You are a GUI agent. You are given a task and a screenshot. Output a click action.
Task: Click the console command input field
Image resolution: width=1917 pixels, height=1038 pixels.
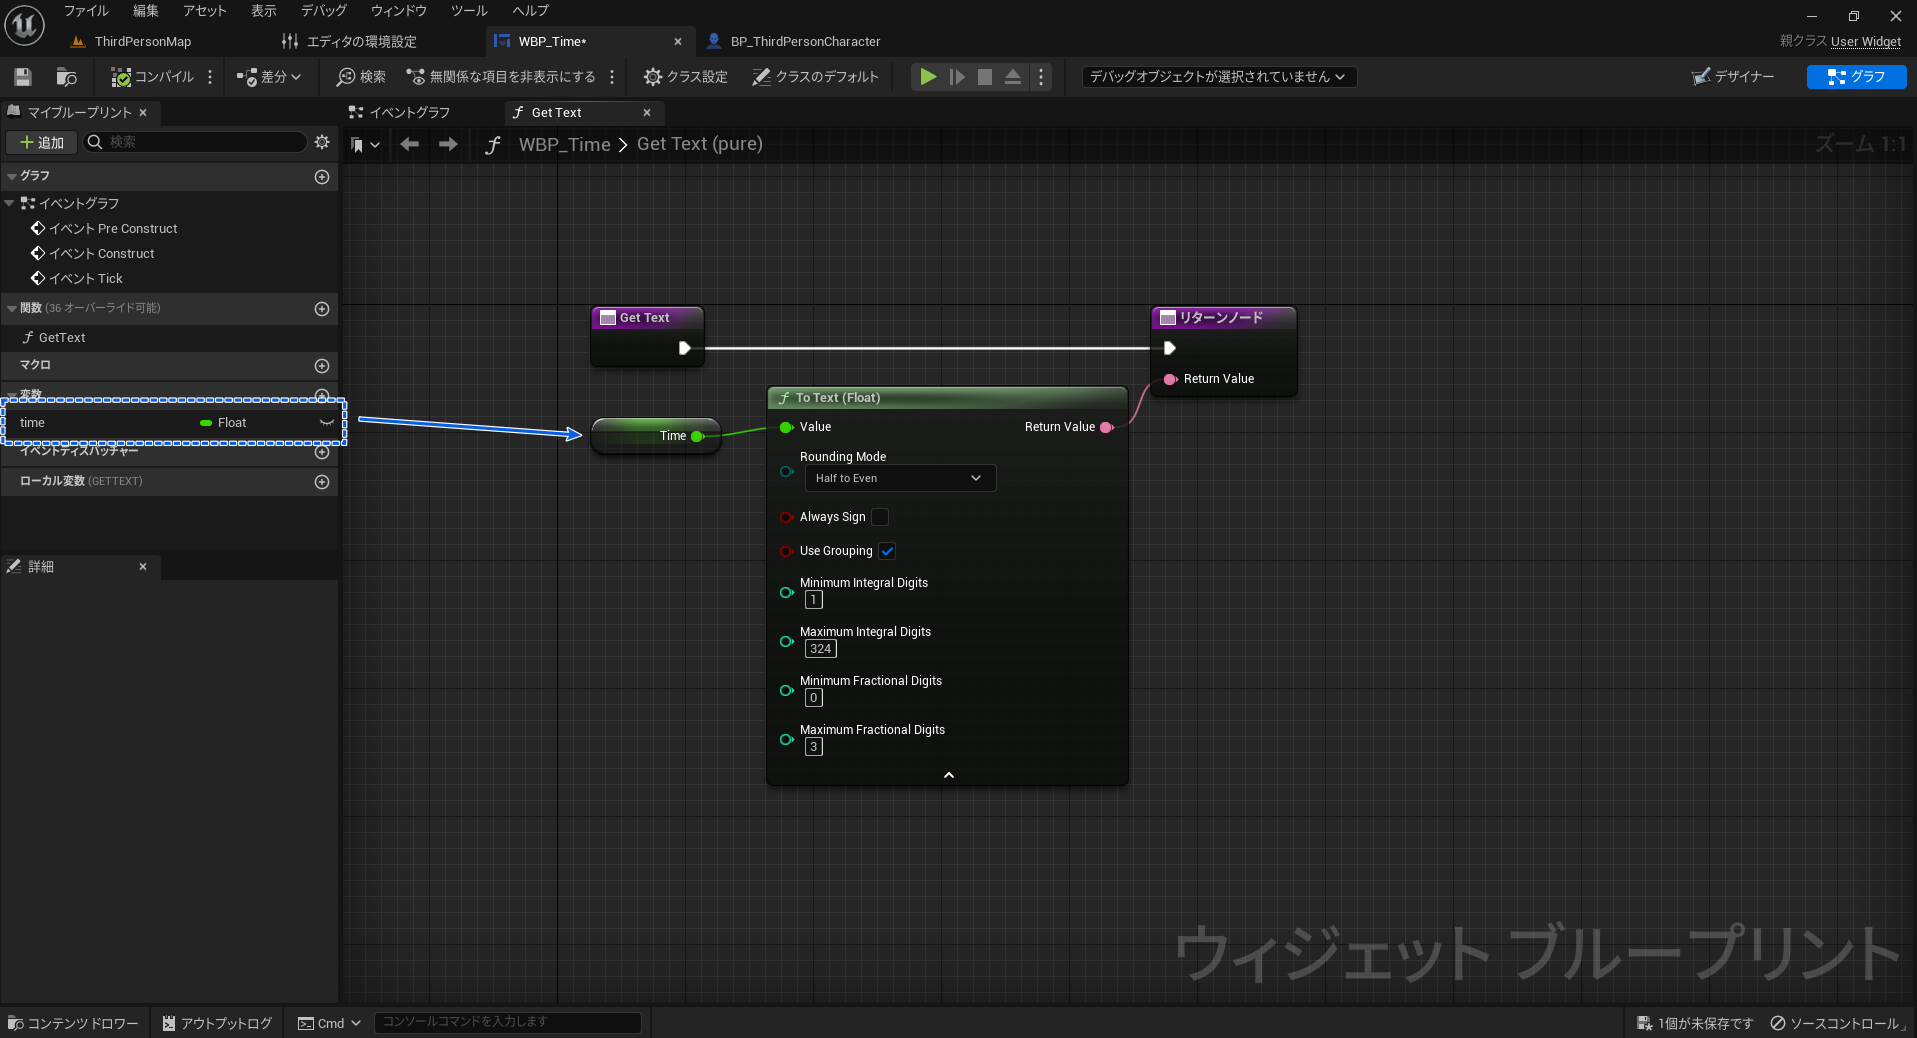point(508,1022)
